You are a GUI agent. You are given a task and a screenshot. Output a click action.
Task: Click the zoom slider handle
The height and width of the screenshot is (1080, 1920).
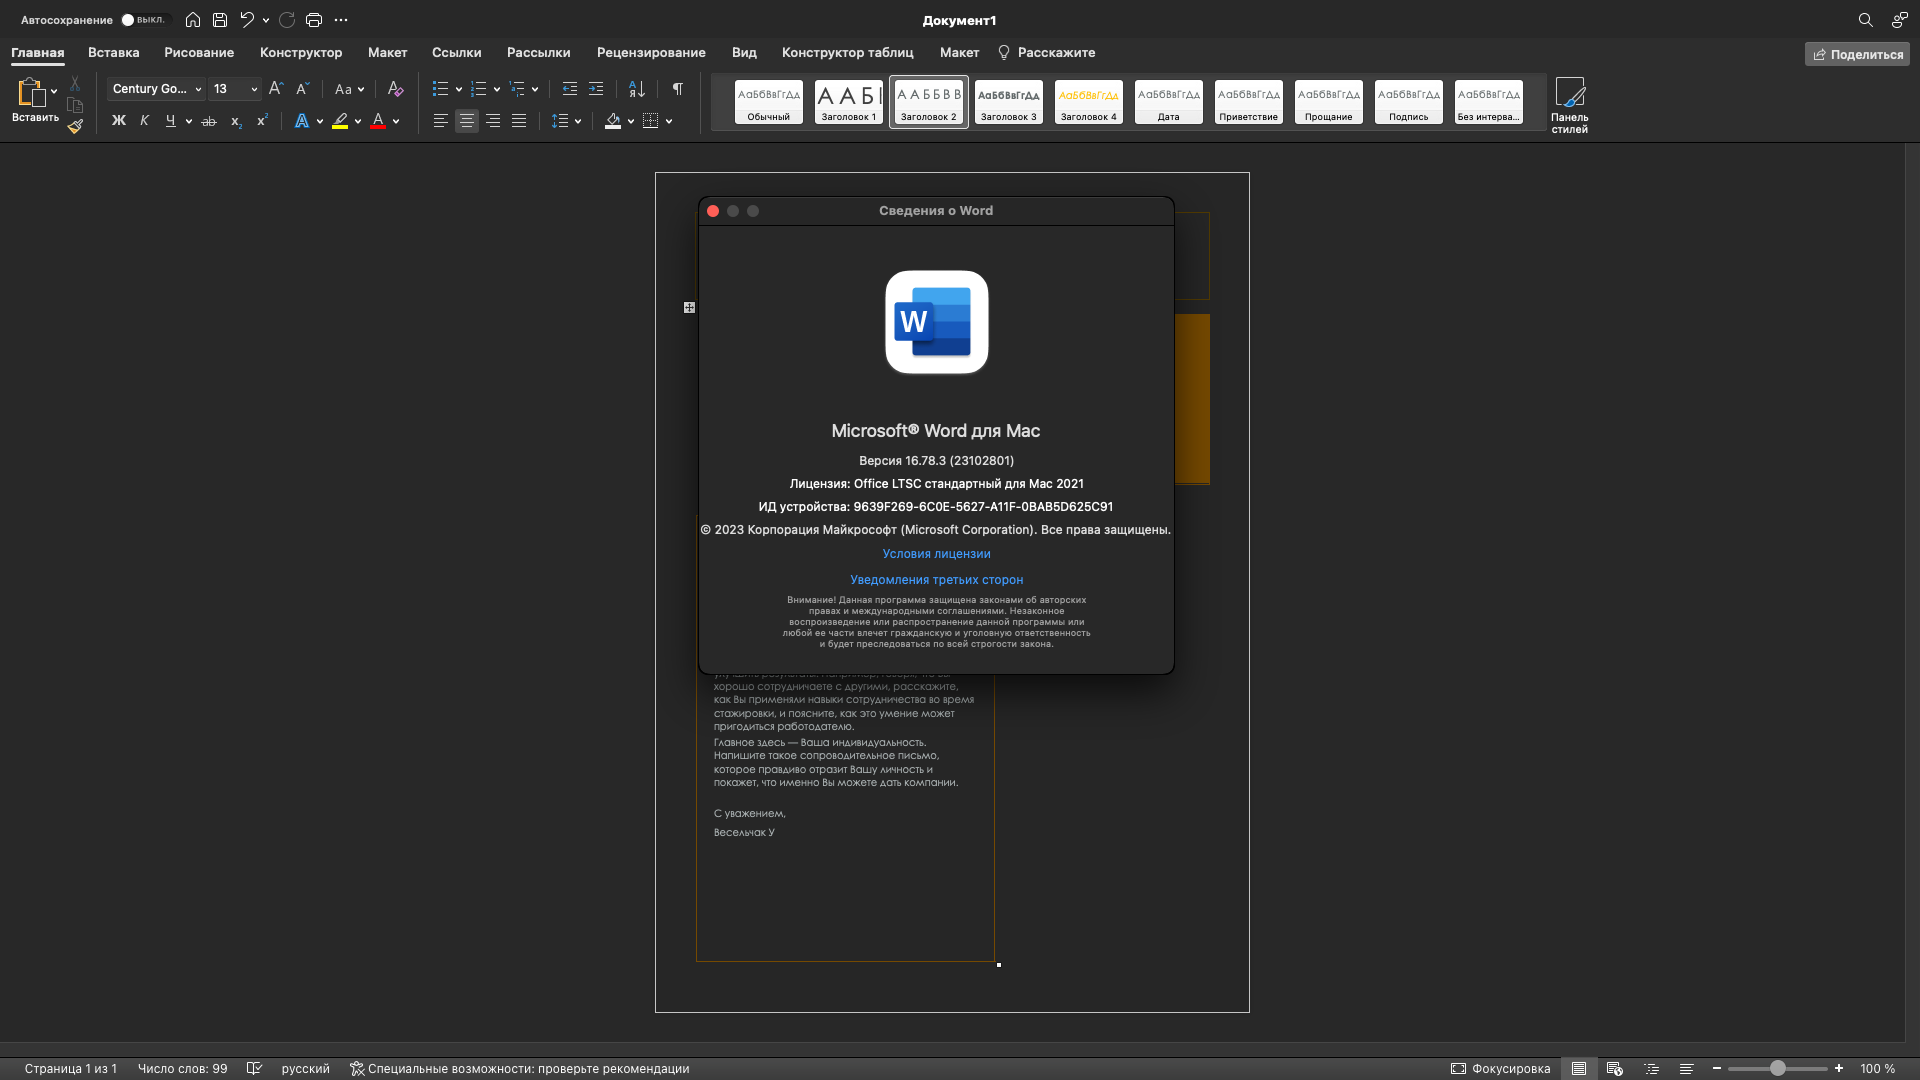[1777, 1068]
